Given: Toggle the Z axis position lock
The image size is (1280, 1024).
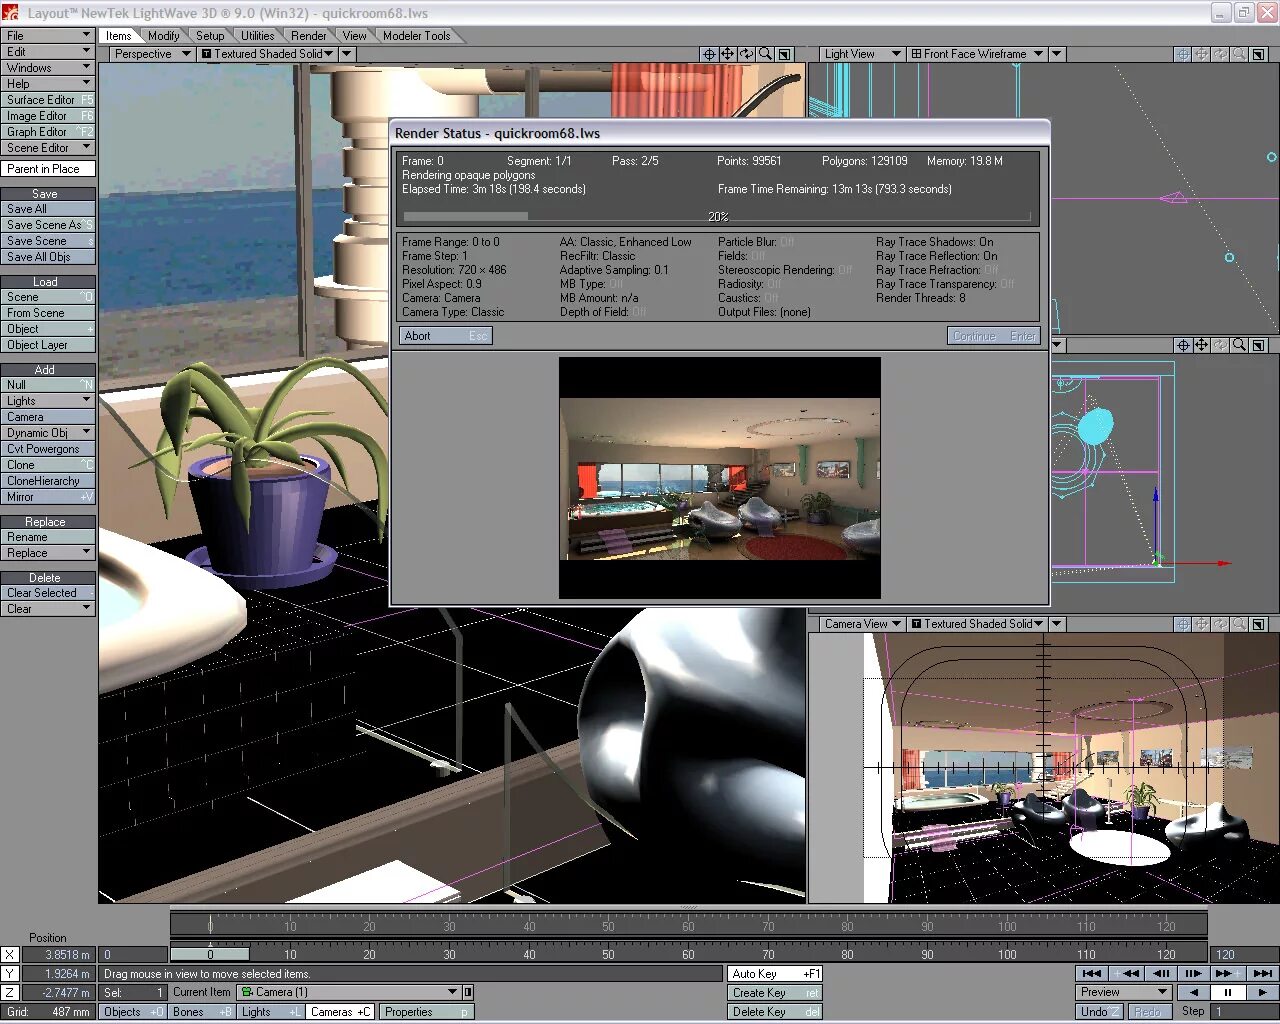Looking at the screenshot, I should tap(9, 993).
